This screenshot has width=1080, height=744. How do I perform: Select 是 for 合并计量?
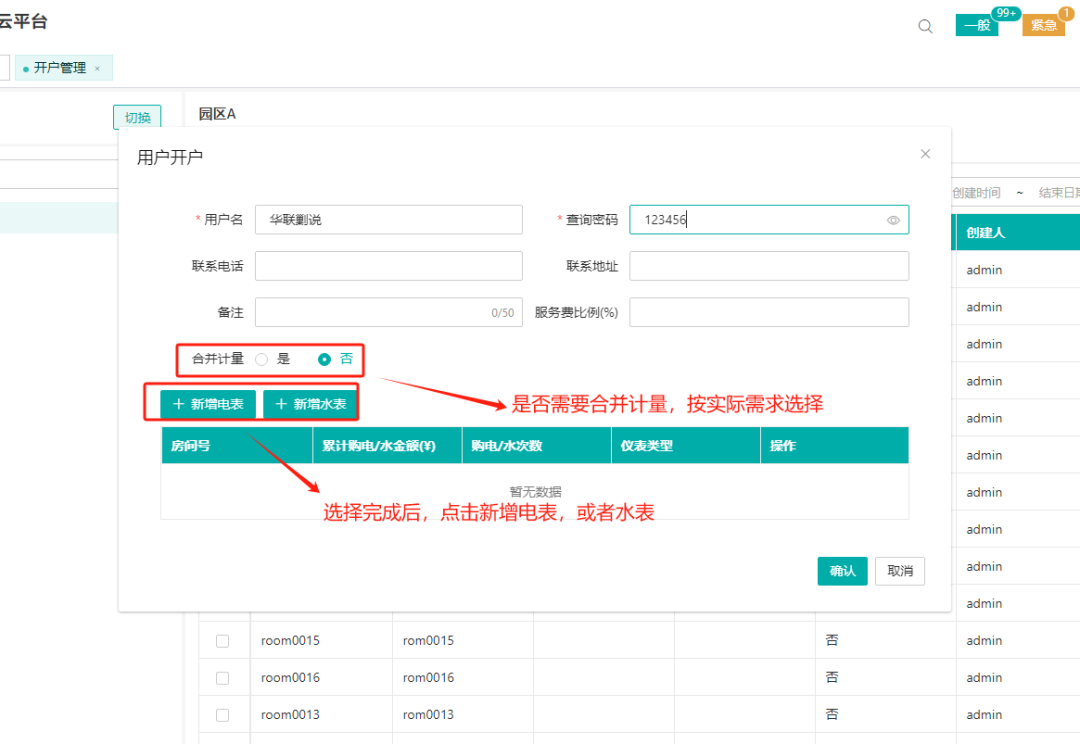coord(262,359)
